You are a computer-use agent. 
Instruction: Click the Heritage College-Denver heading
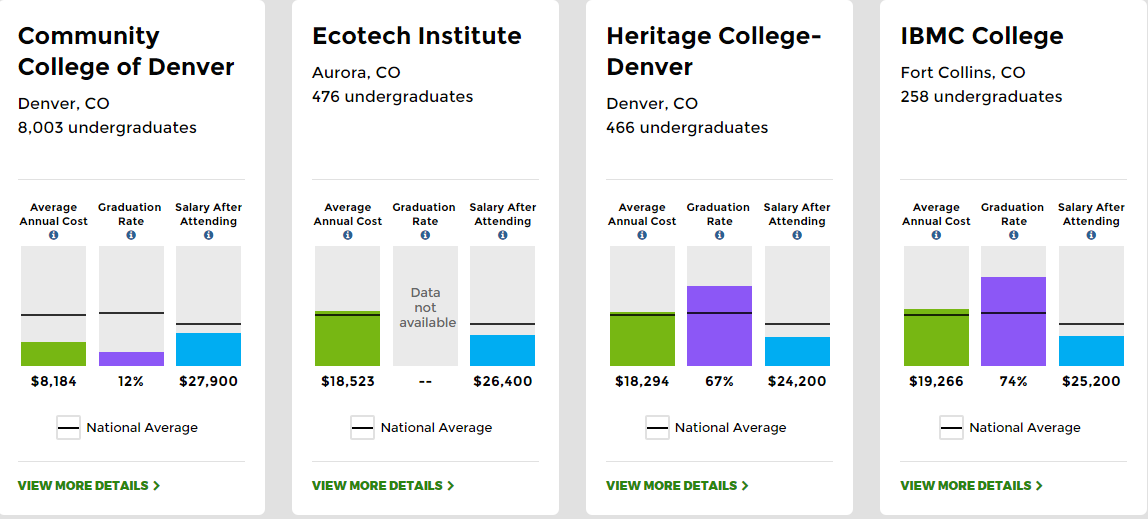point(713,52)
